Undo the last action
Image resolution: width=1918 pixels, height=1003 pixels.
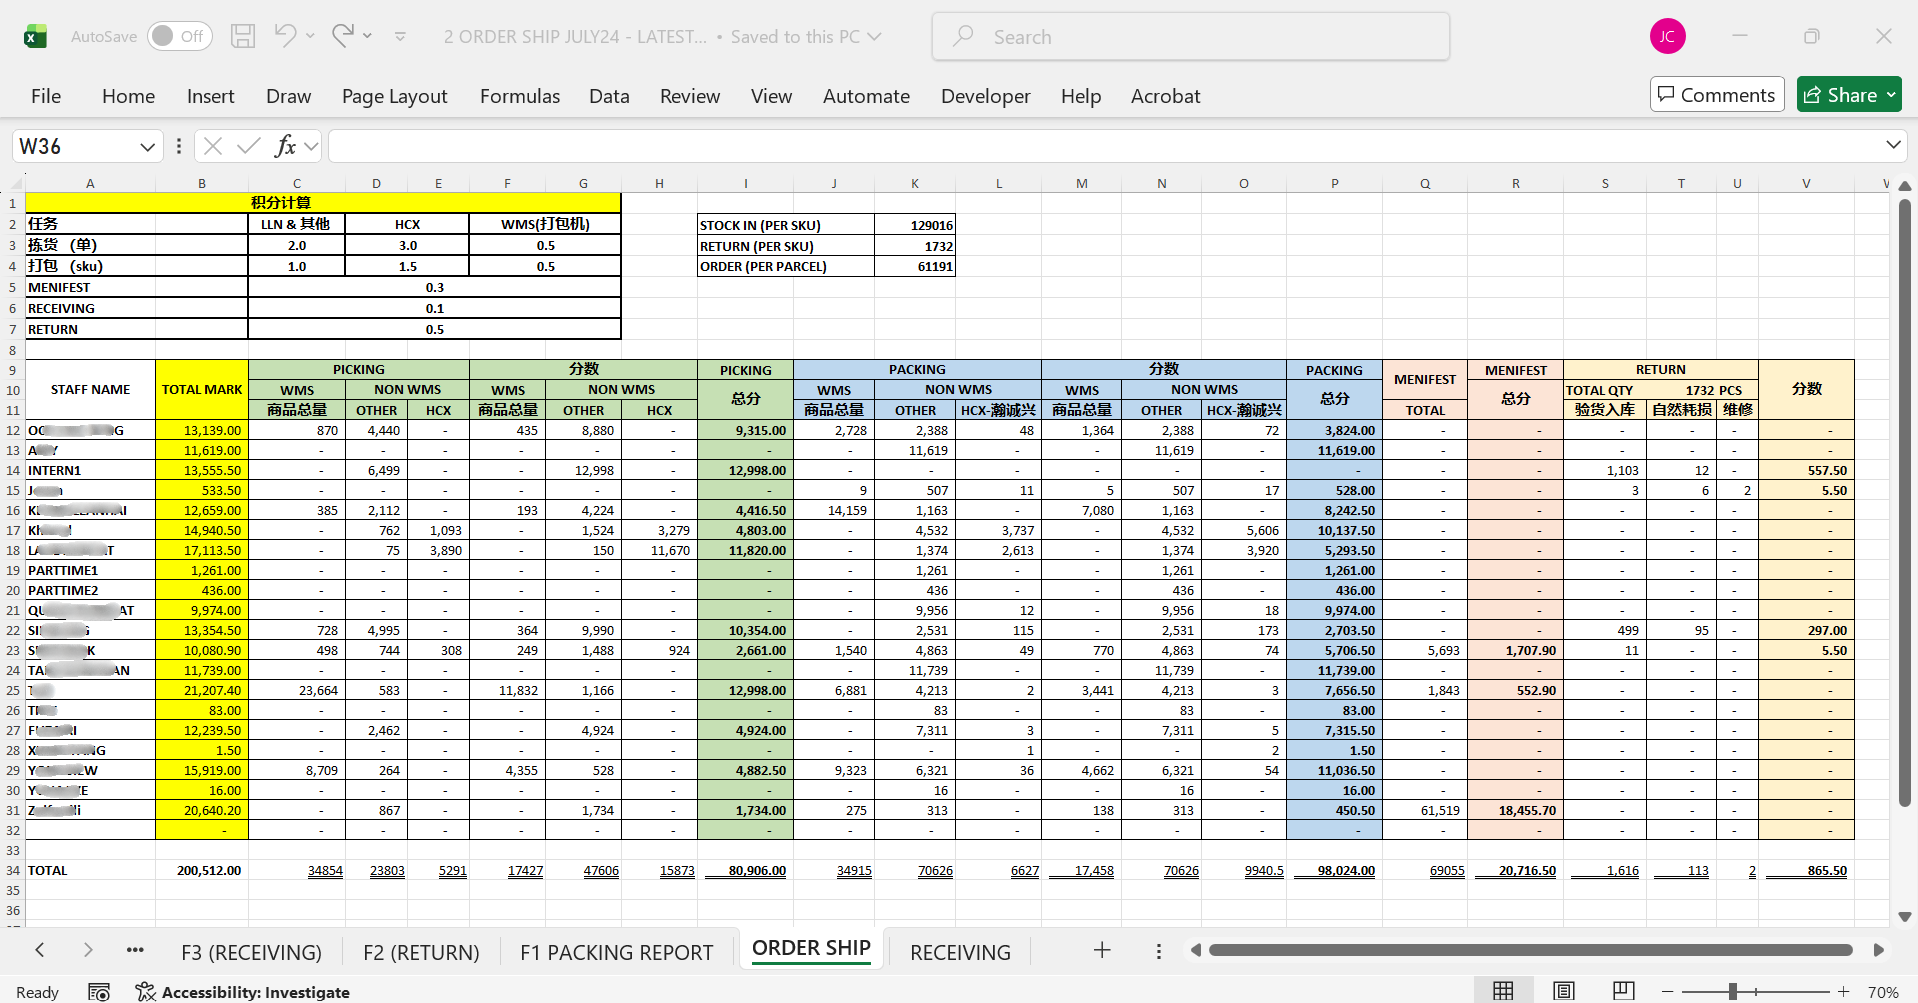pos(284,36)
